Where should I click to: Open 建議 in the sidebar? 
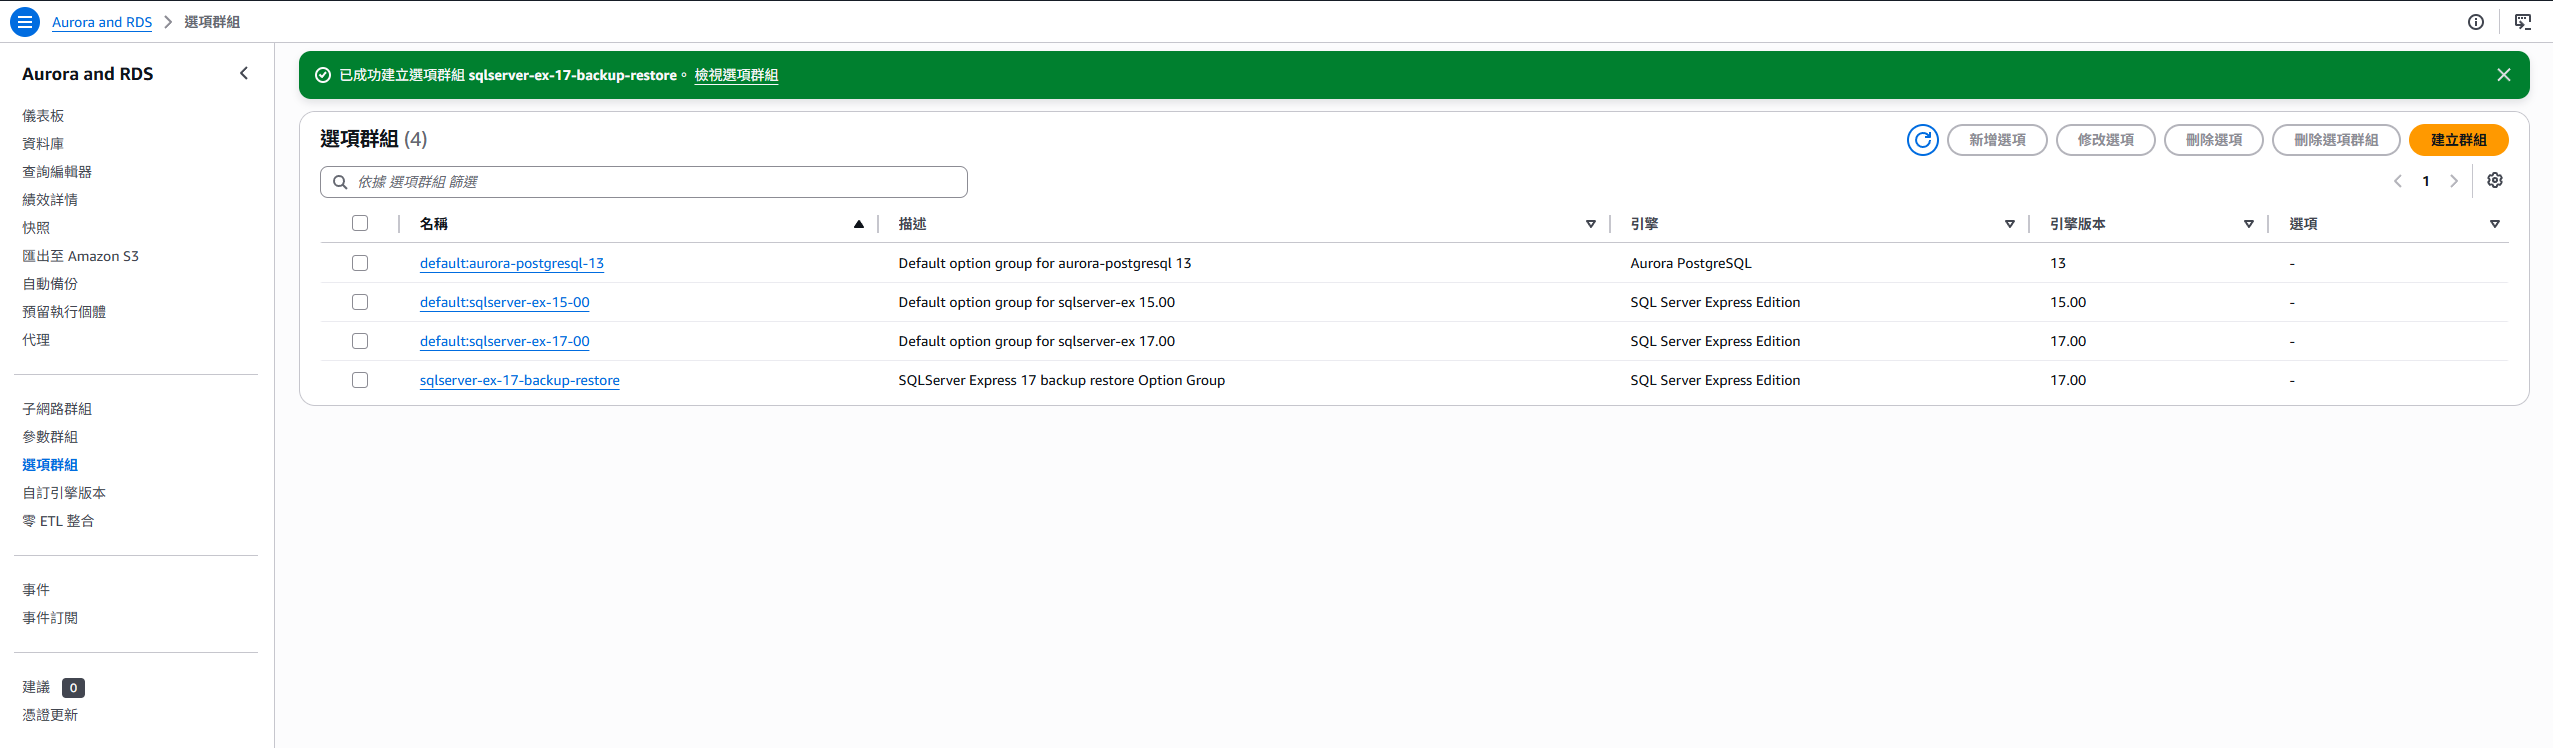[36, 687]
